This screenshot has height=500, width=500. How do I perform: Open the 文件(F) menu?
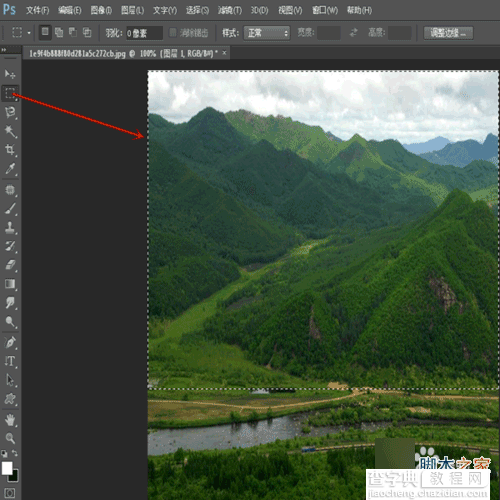pos(37,10)
